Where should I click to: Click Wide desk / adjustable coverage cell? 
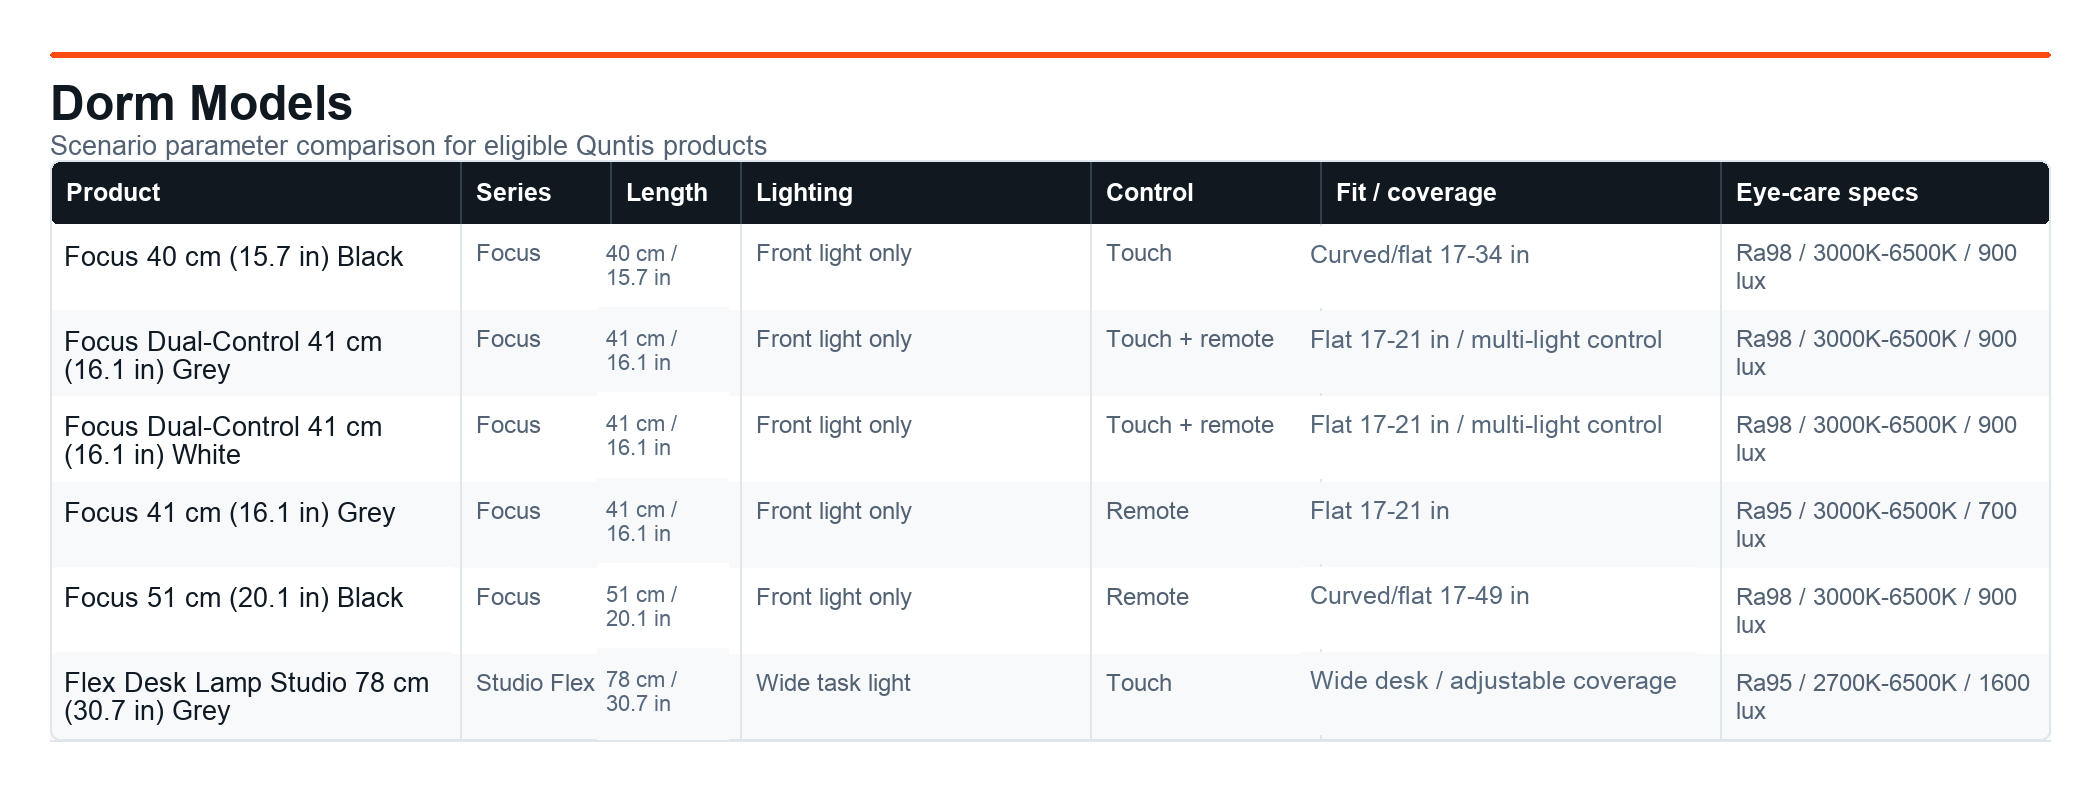1493,681
